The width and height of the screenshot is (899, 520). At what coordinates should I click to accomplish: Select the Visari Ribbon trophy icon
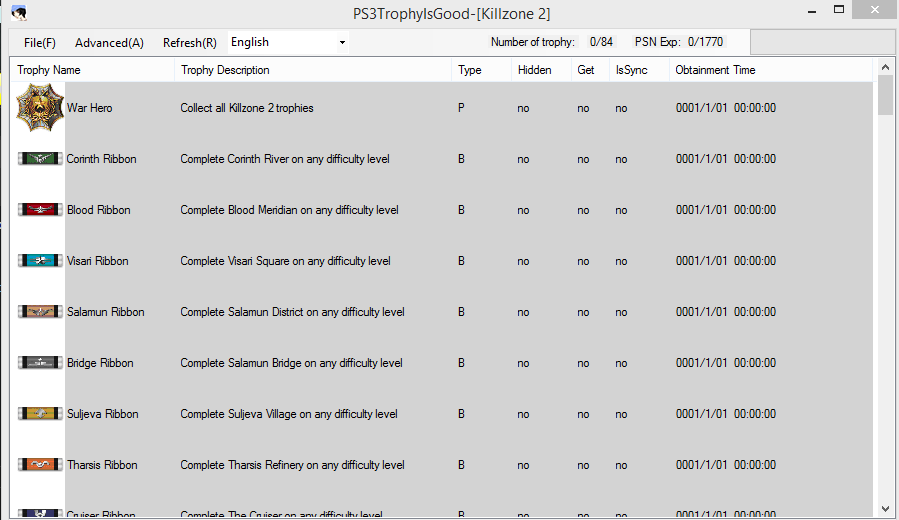click(40, 261)
